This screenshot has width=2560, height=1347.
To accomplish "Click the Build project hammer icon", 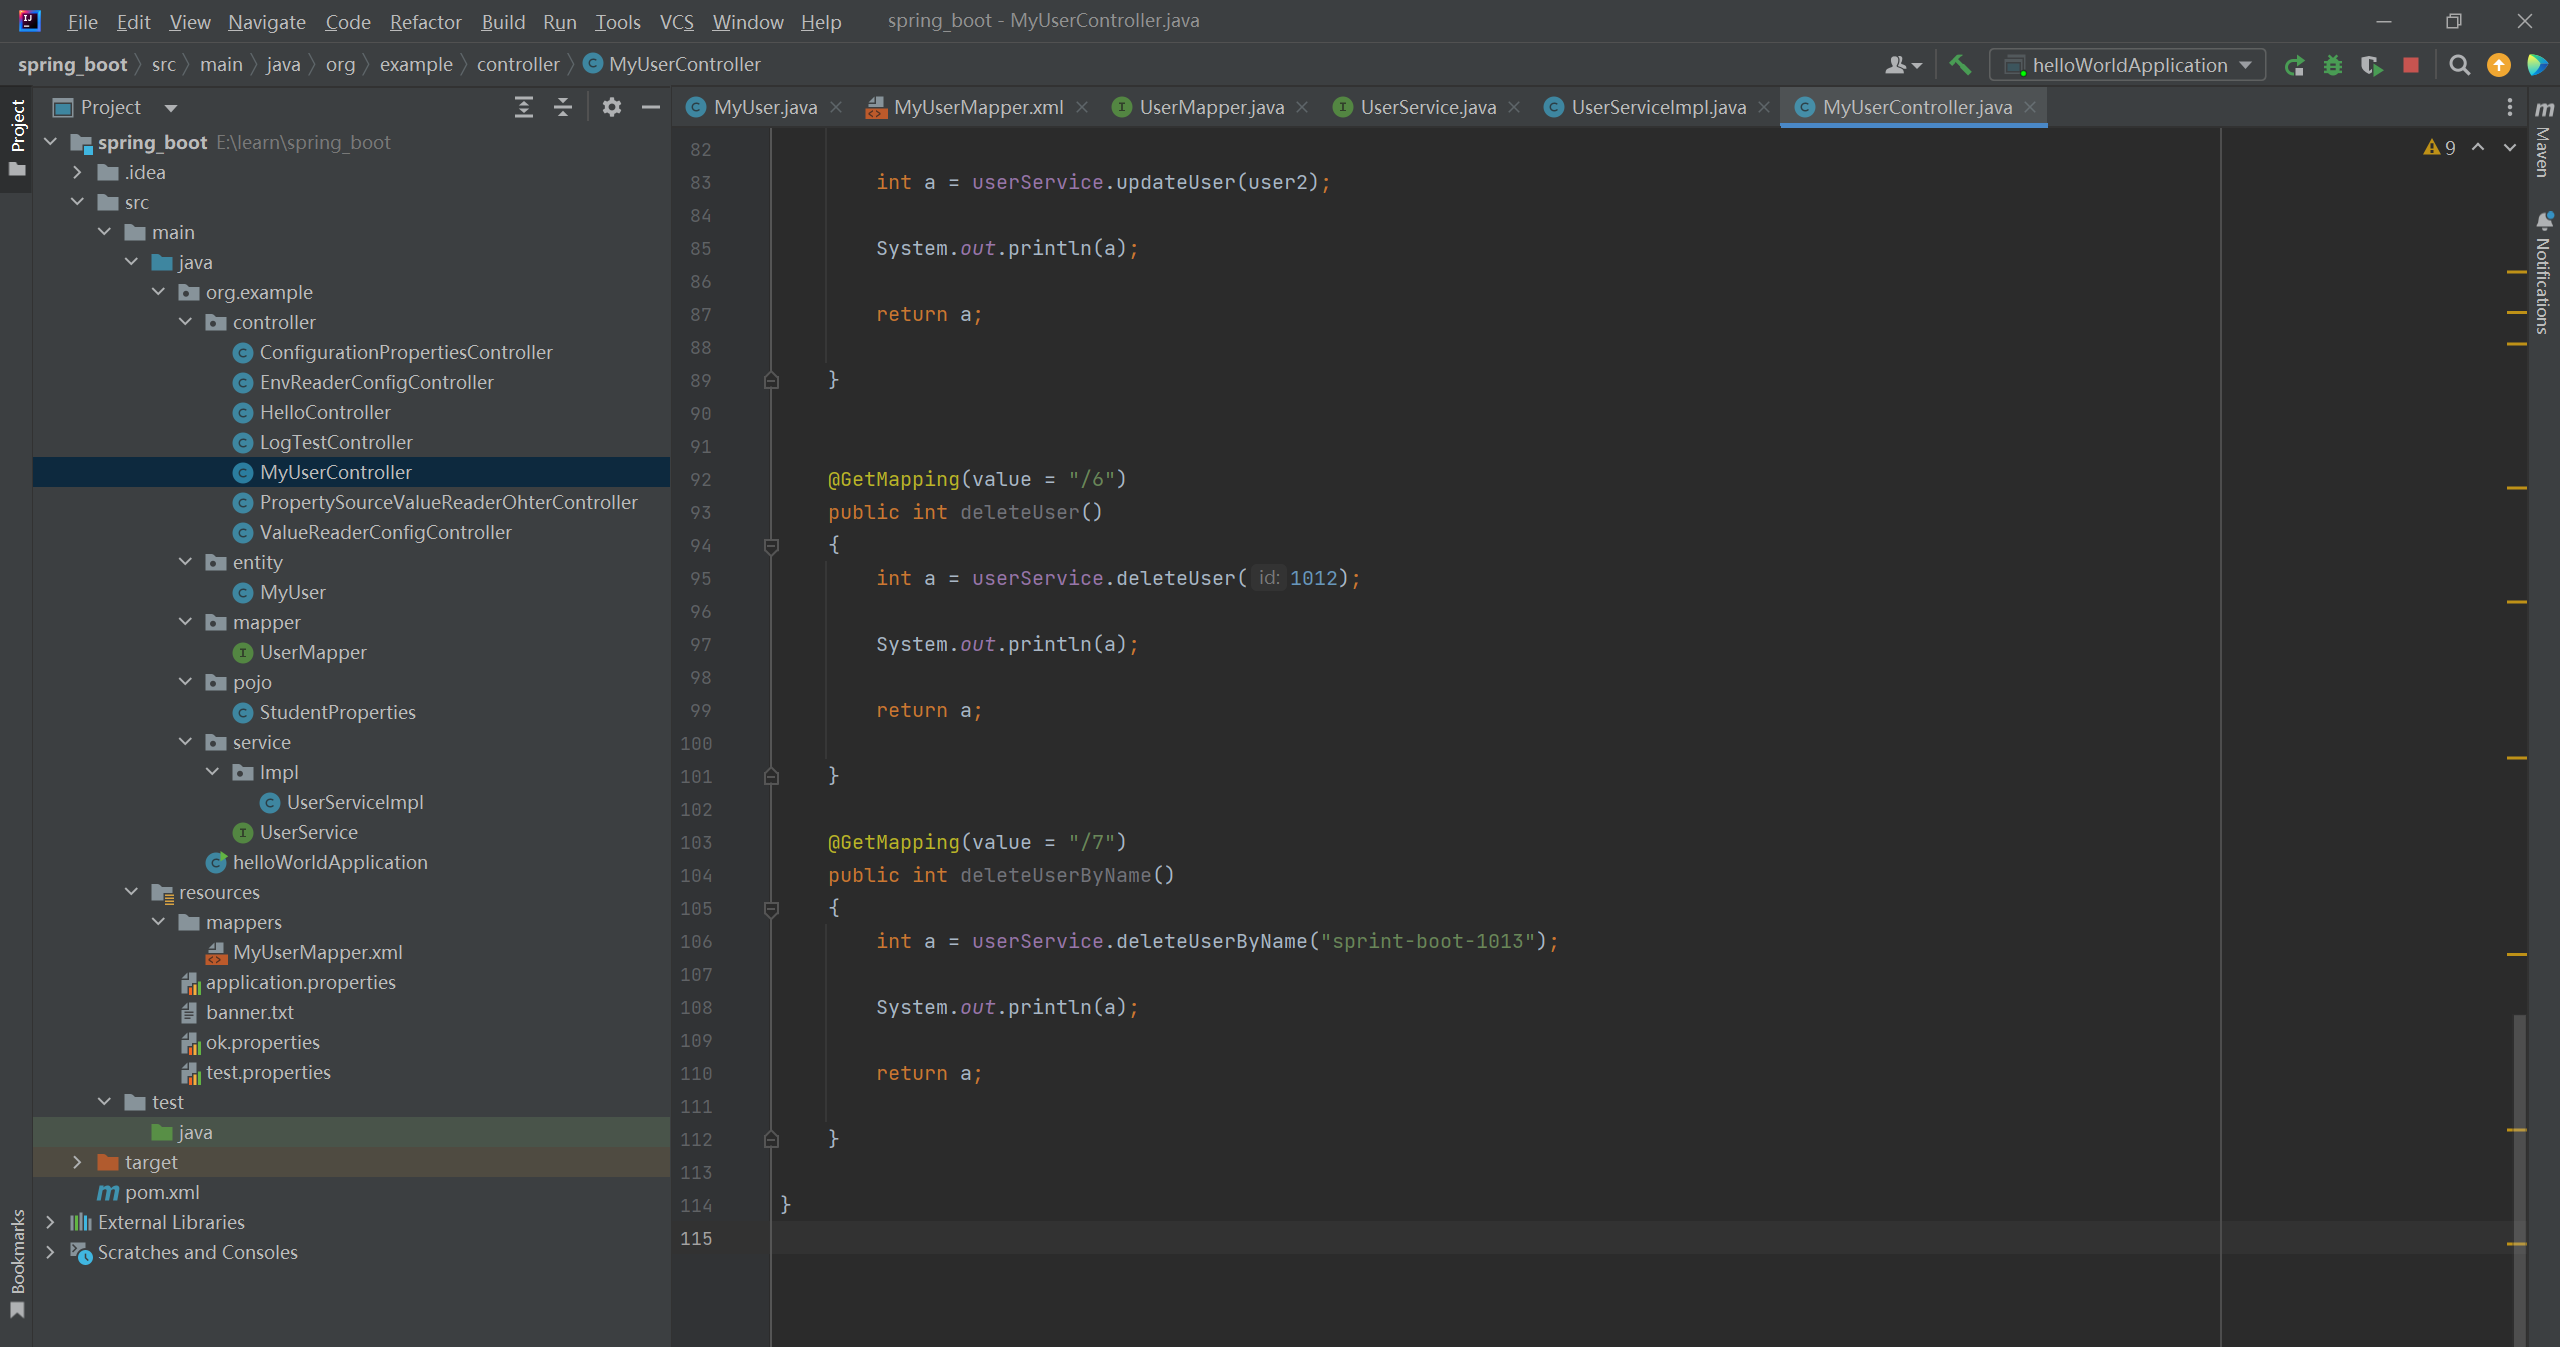I will [x=1960, y=65].
